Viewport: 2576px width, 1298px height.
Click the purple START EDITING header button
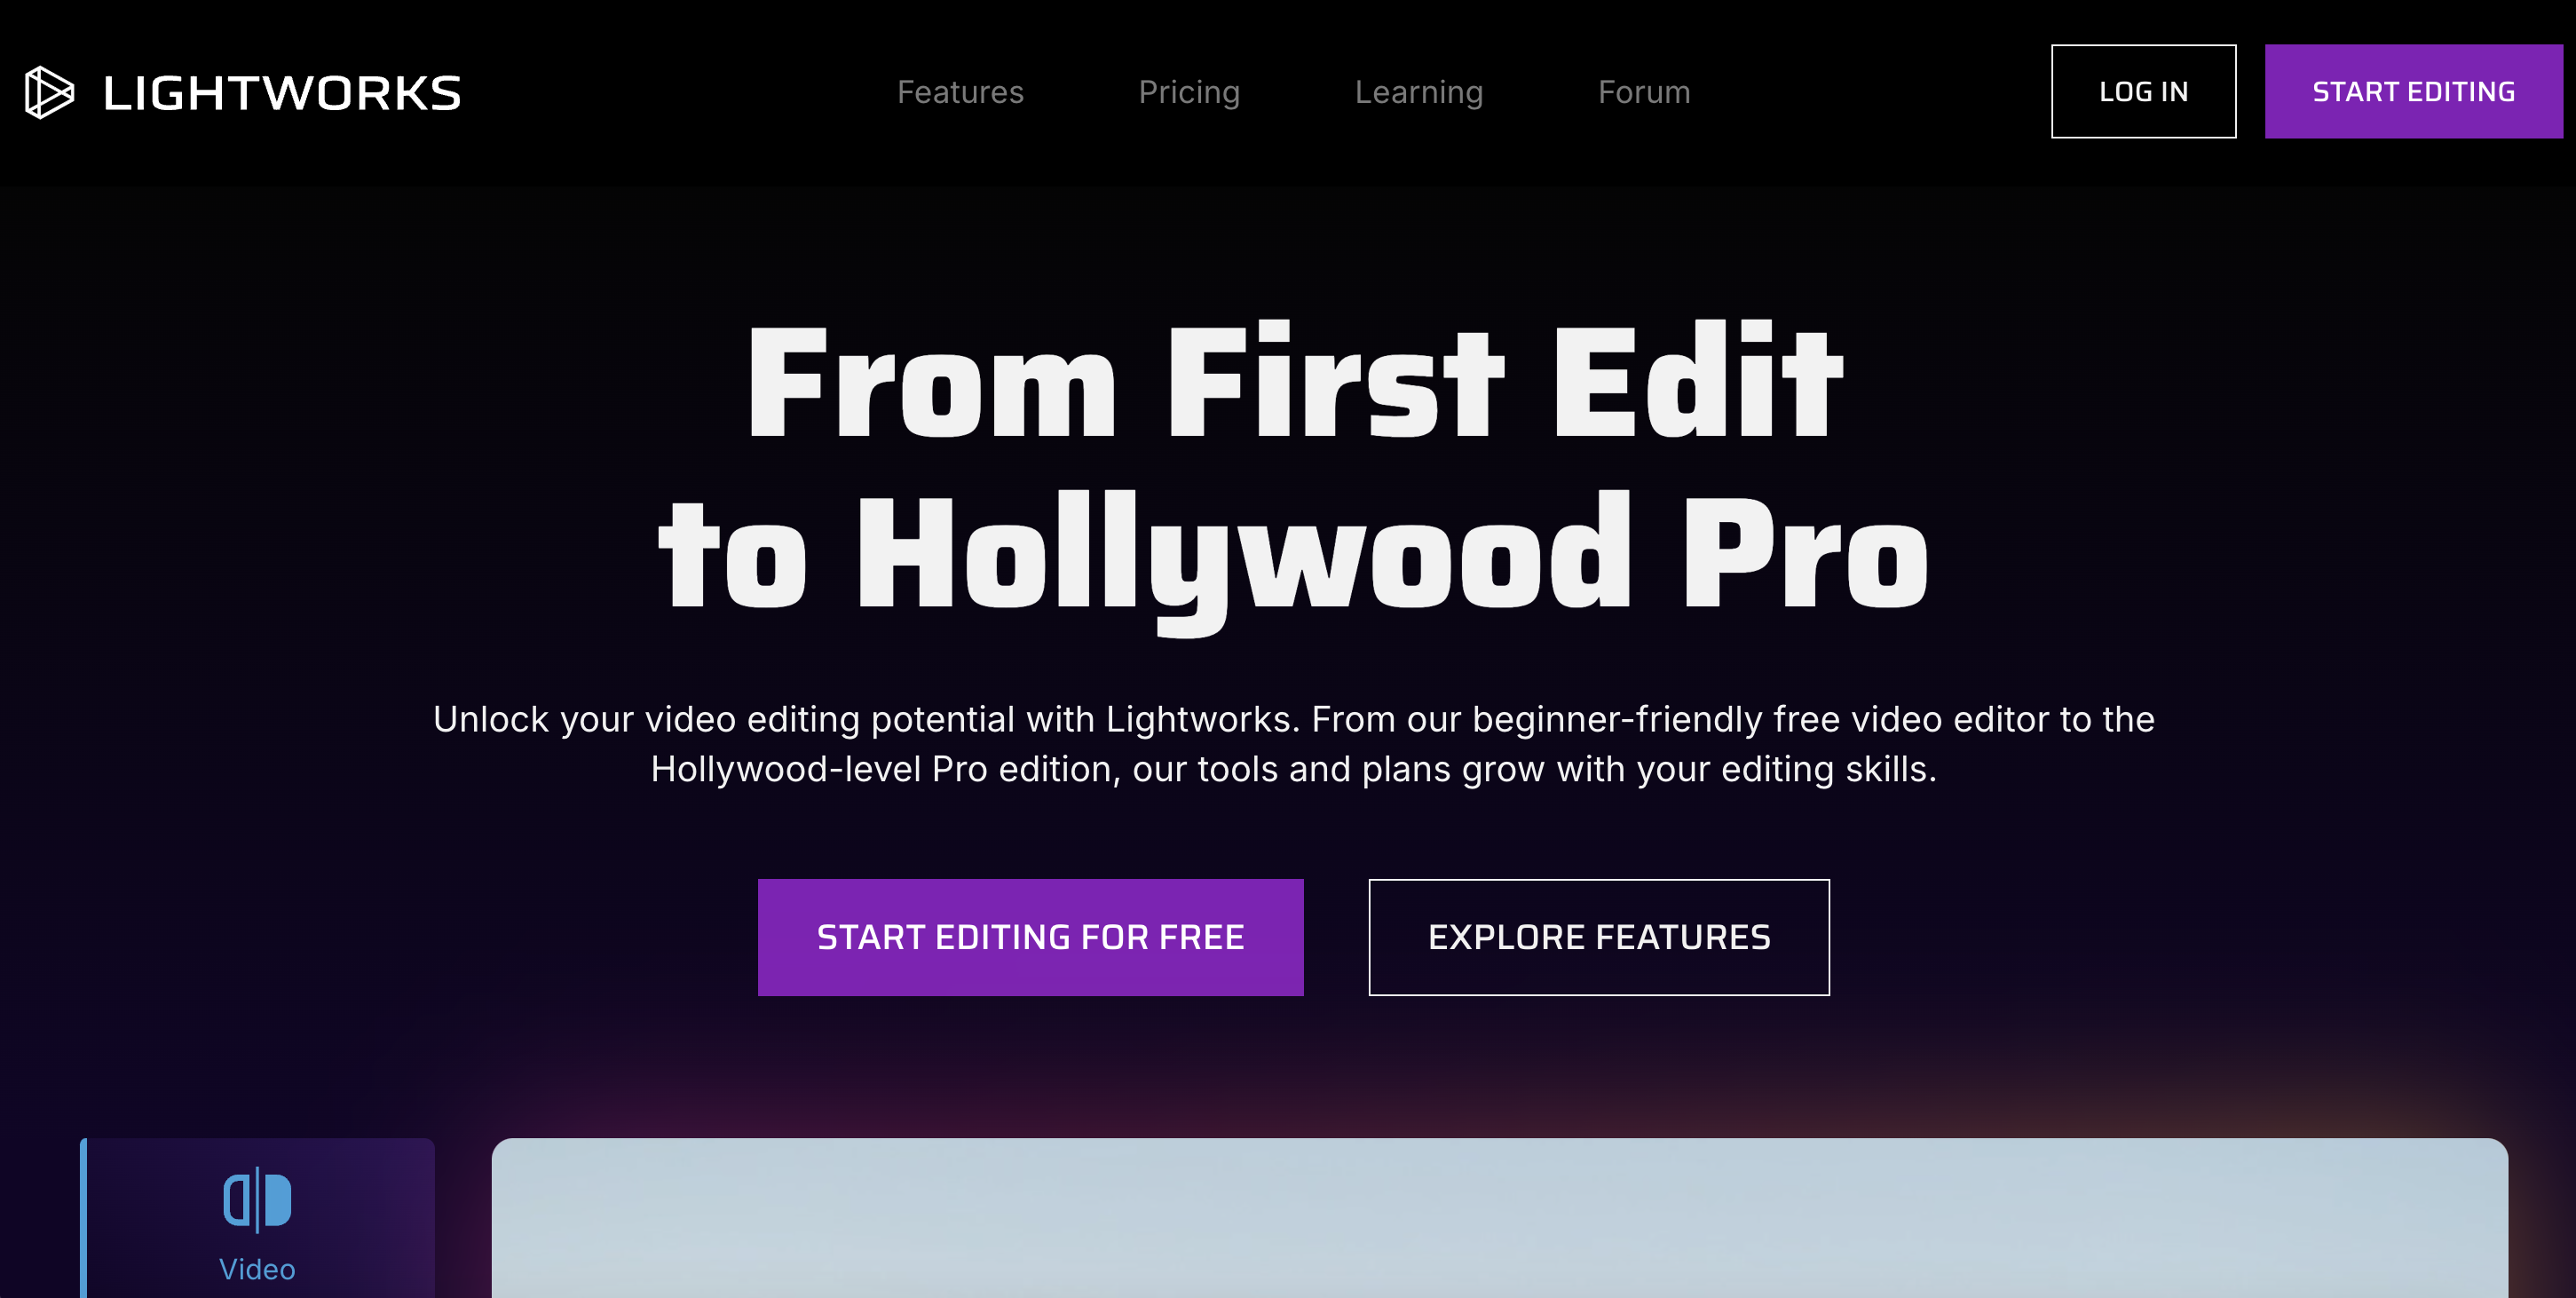coord(2413,91)
